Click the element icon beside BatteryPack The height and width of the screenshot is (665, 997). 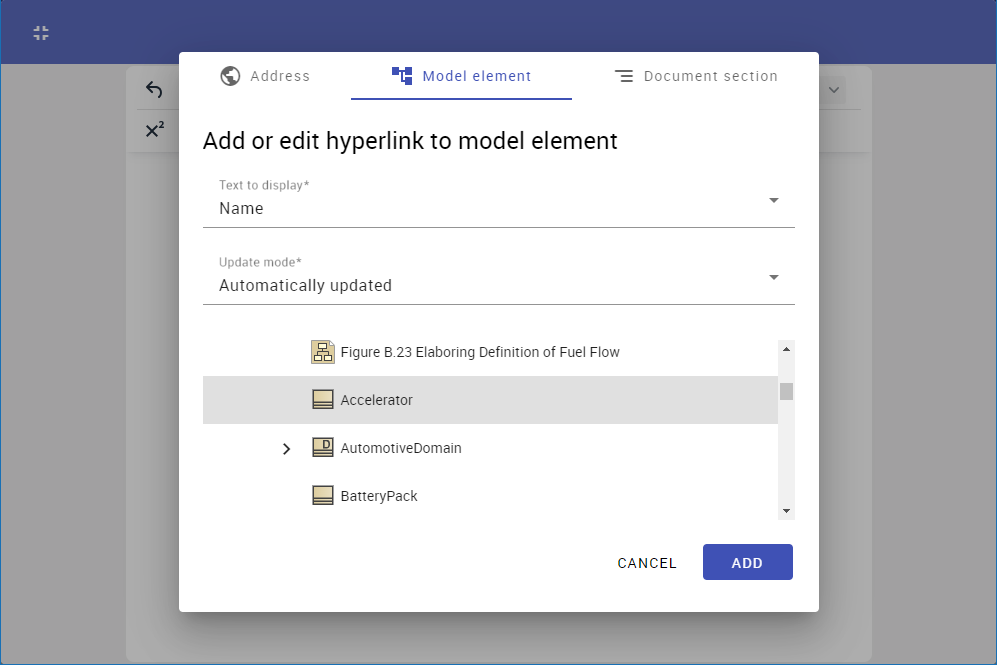322,495
